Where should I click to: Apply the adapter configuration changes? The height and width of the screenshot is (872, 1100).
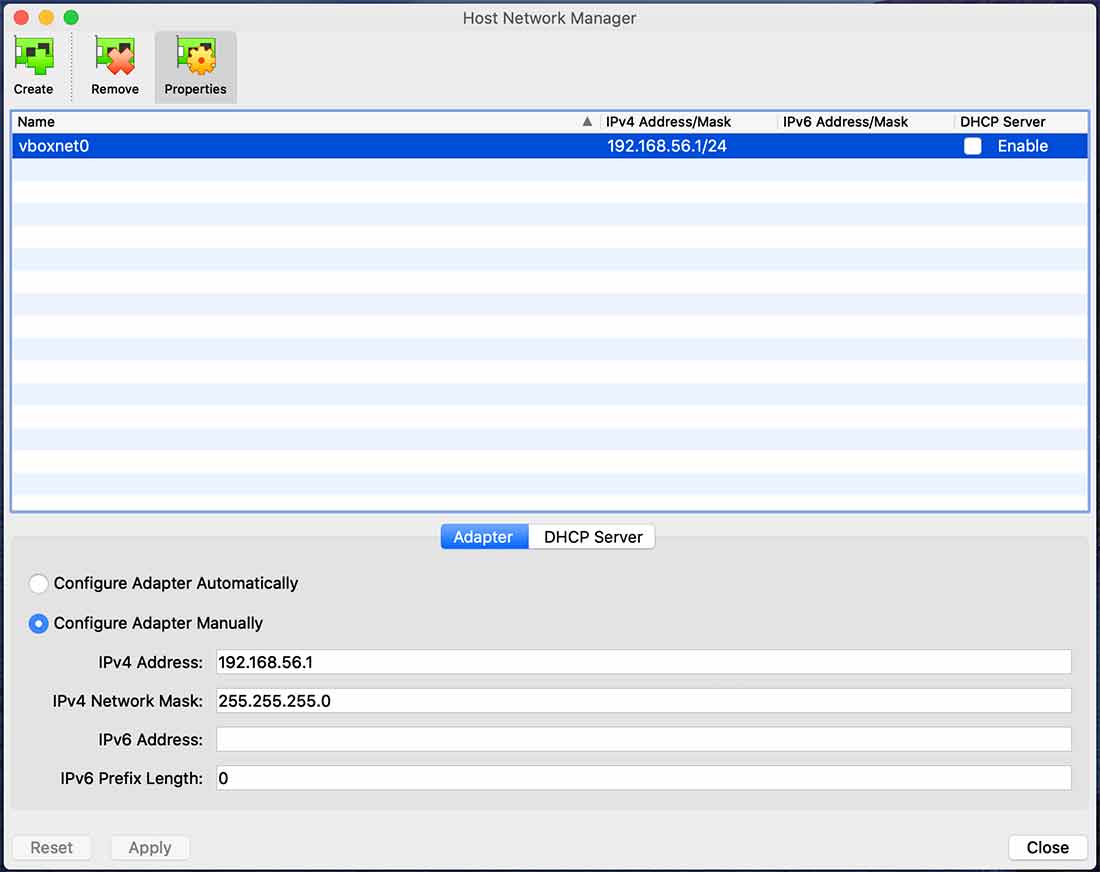click(149, 847)
